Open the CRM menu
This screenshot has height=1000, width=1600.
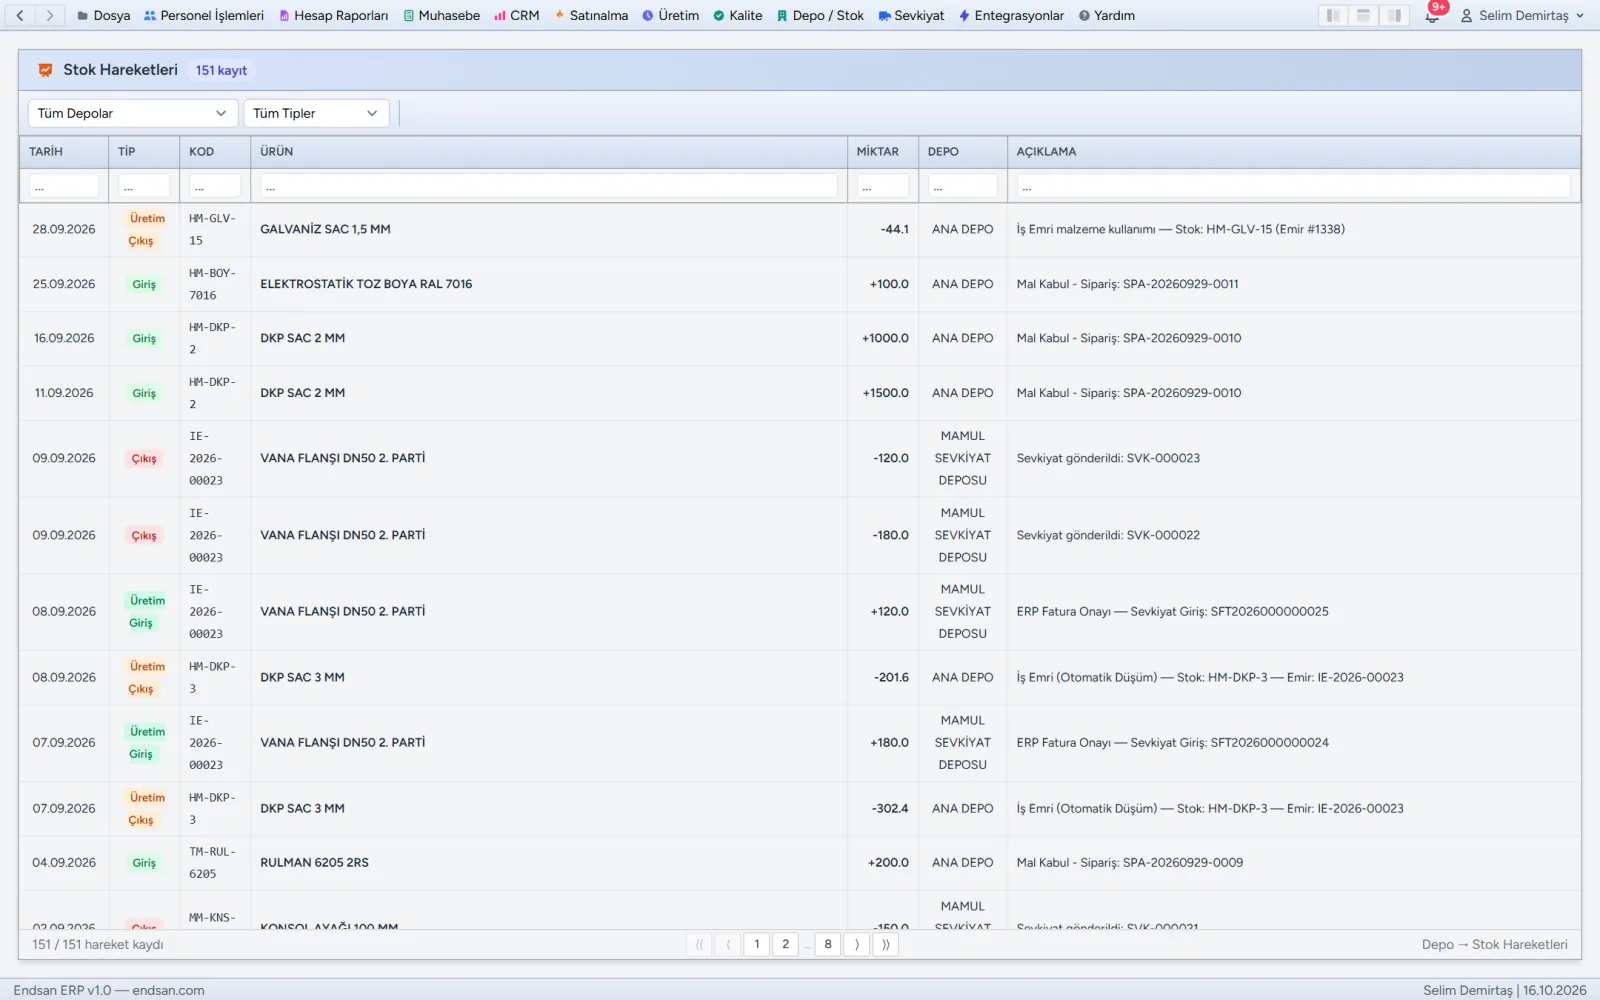[x=517, y=15]
